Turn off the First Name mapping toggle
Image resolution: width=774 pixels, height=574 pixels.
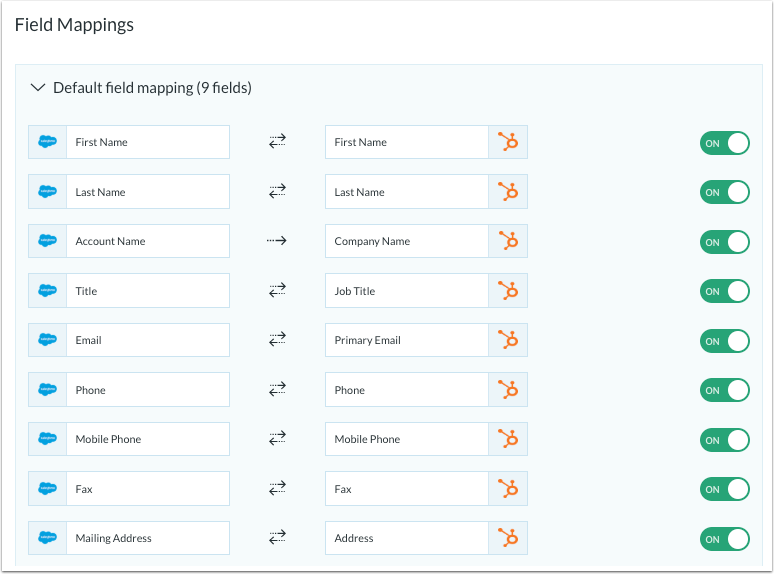pos(725,143)
